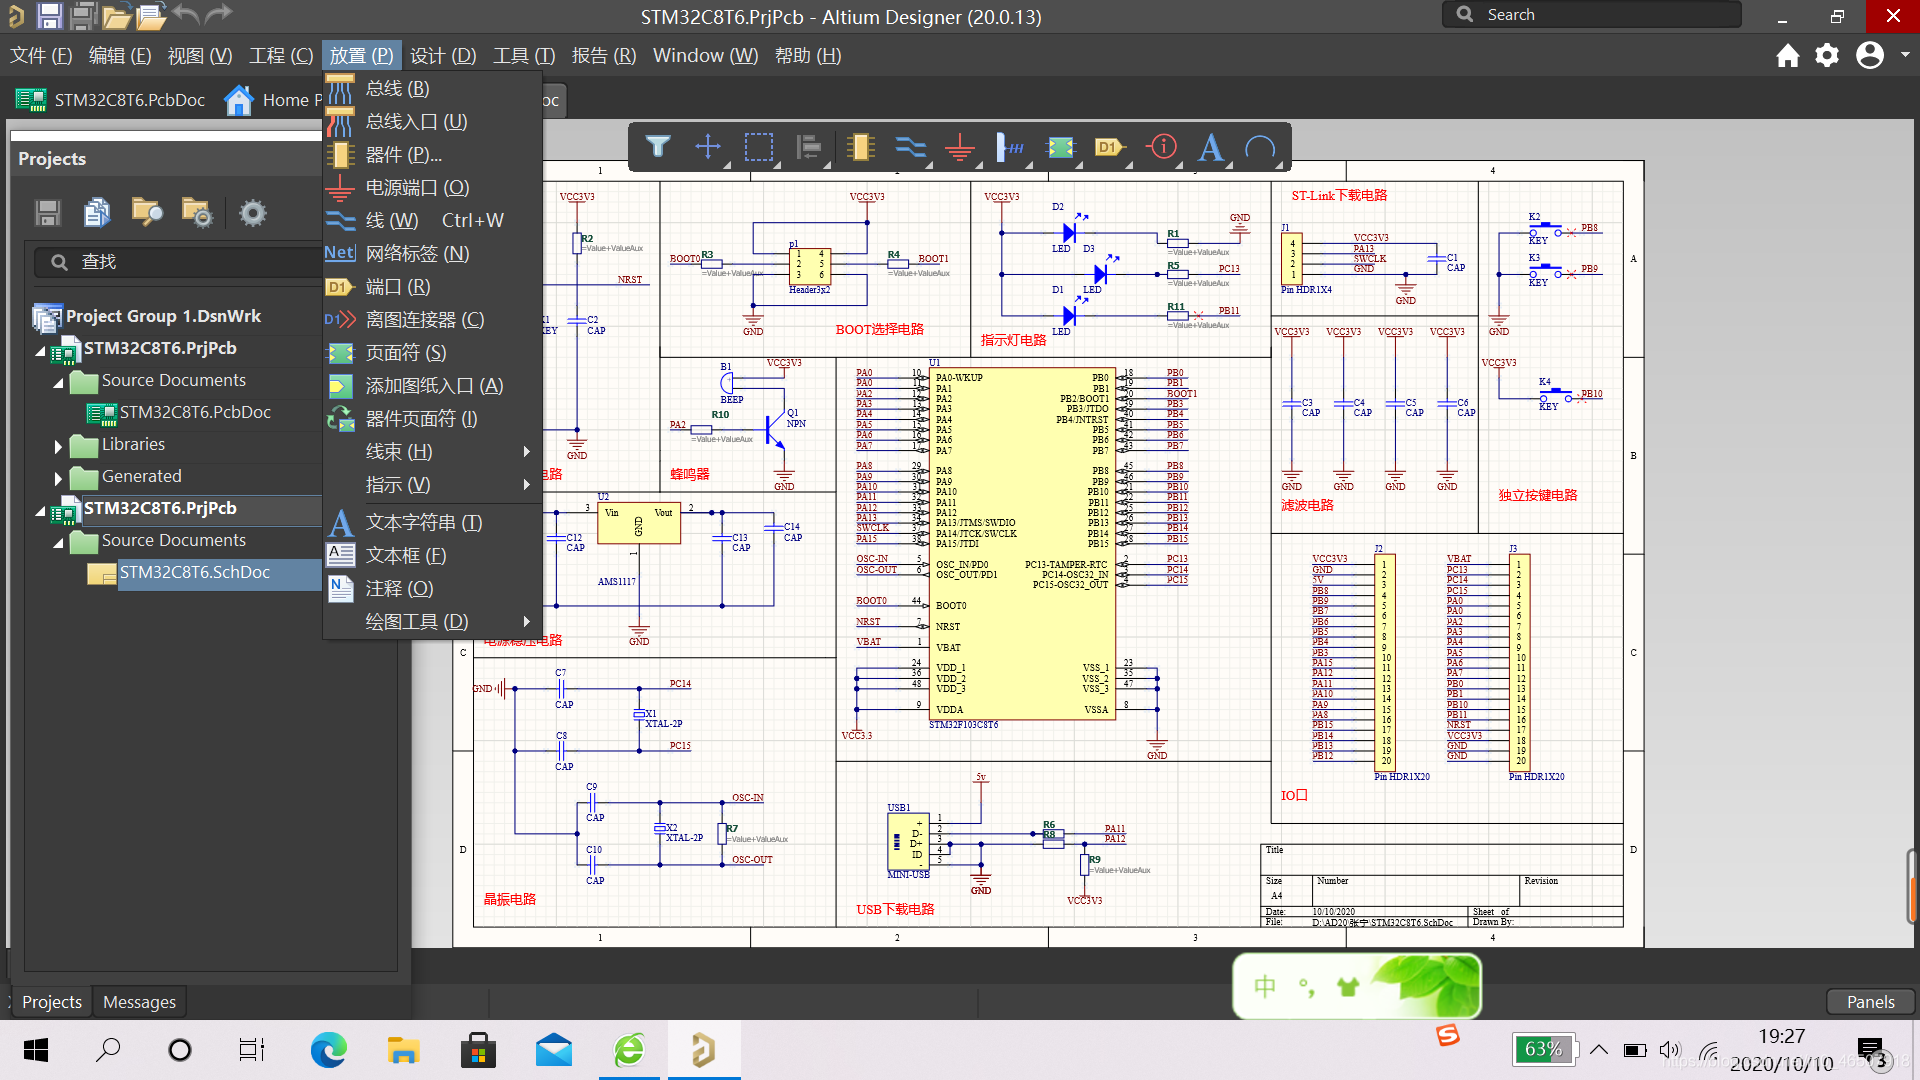Click the Redo arrow icon
This screenshot has width=1920, height=1080.
click(218, 14)
